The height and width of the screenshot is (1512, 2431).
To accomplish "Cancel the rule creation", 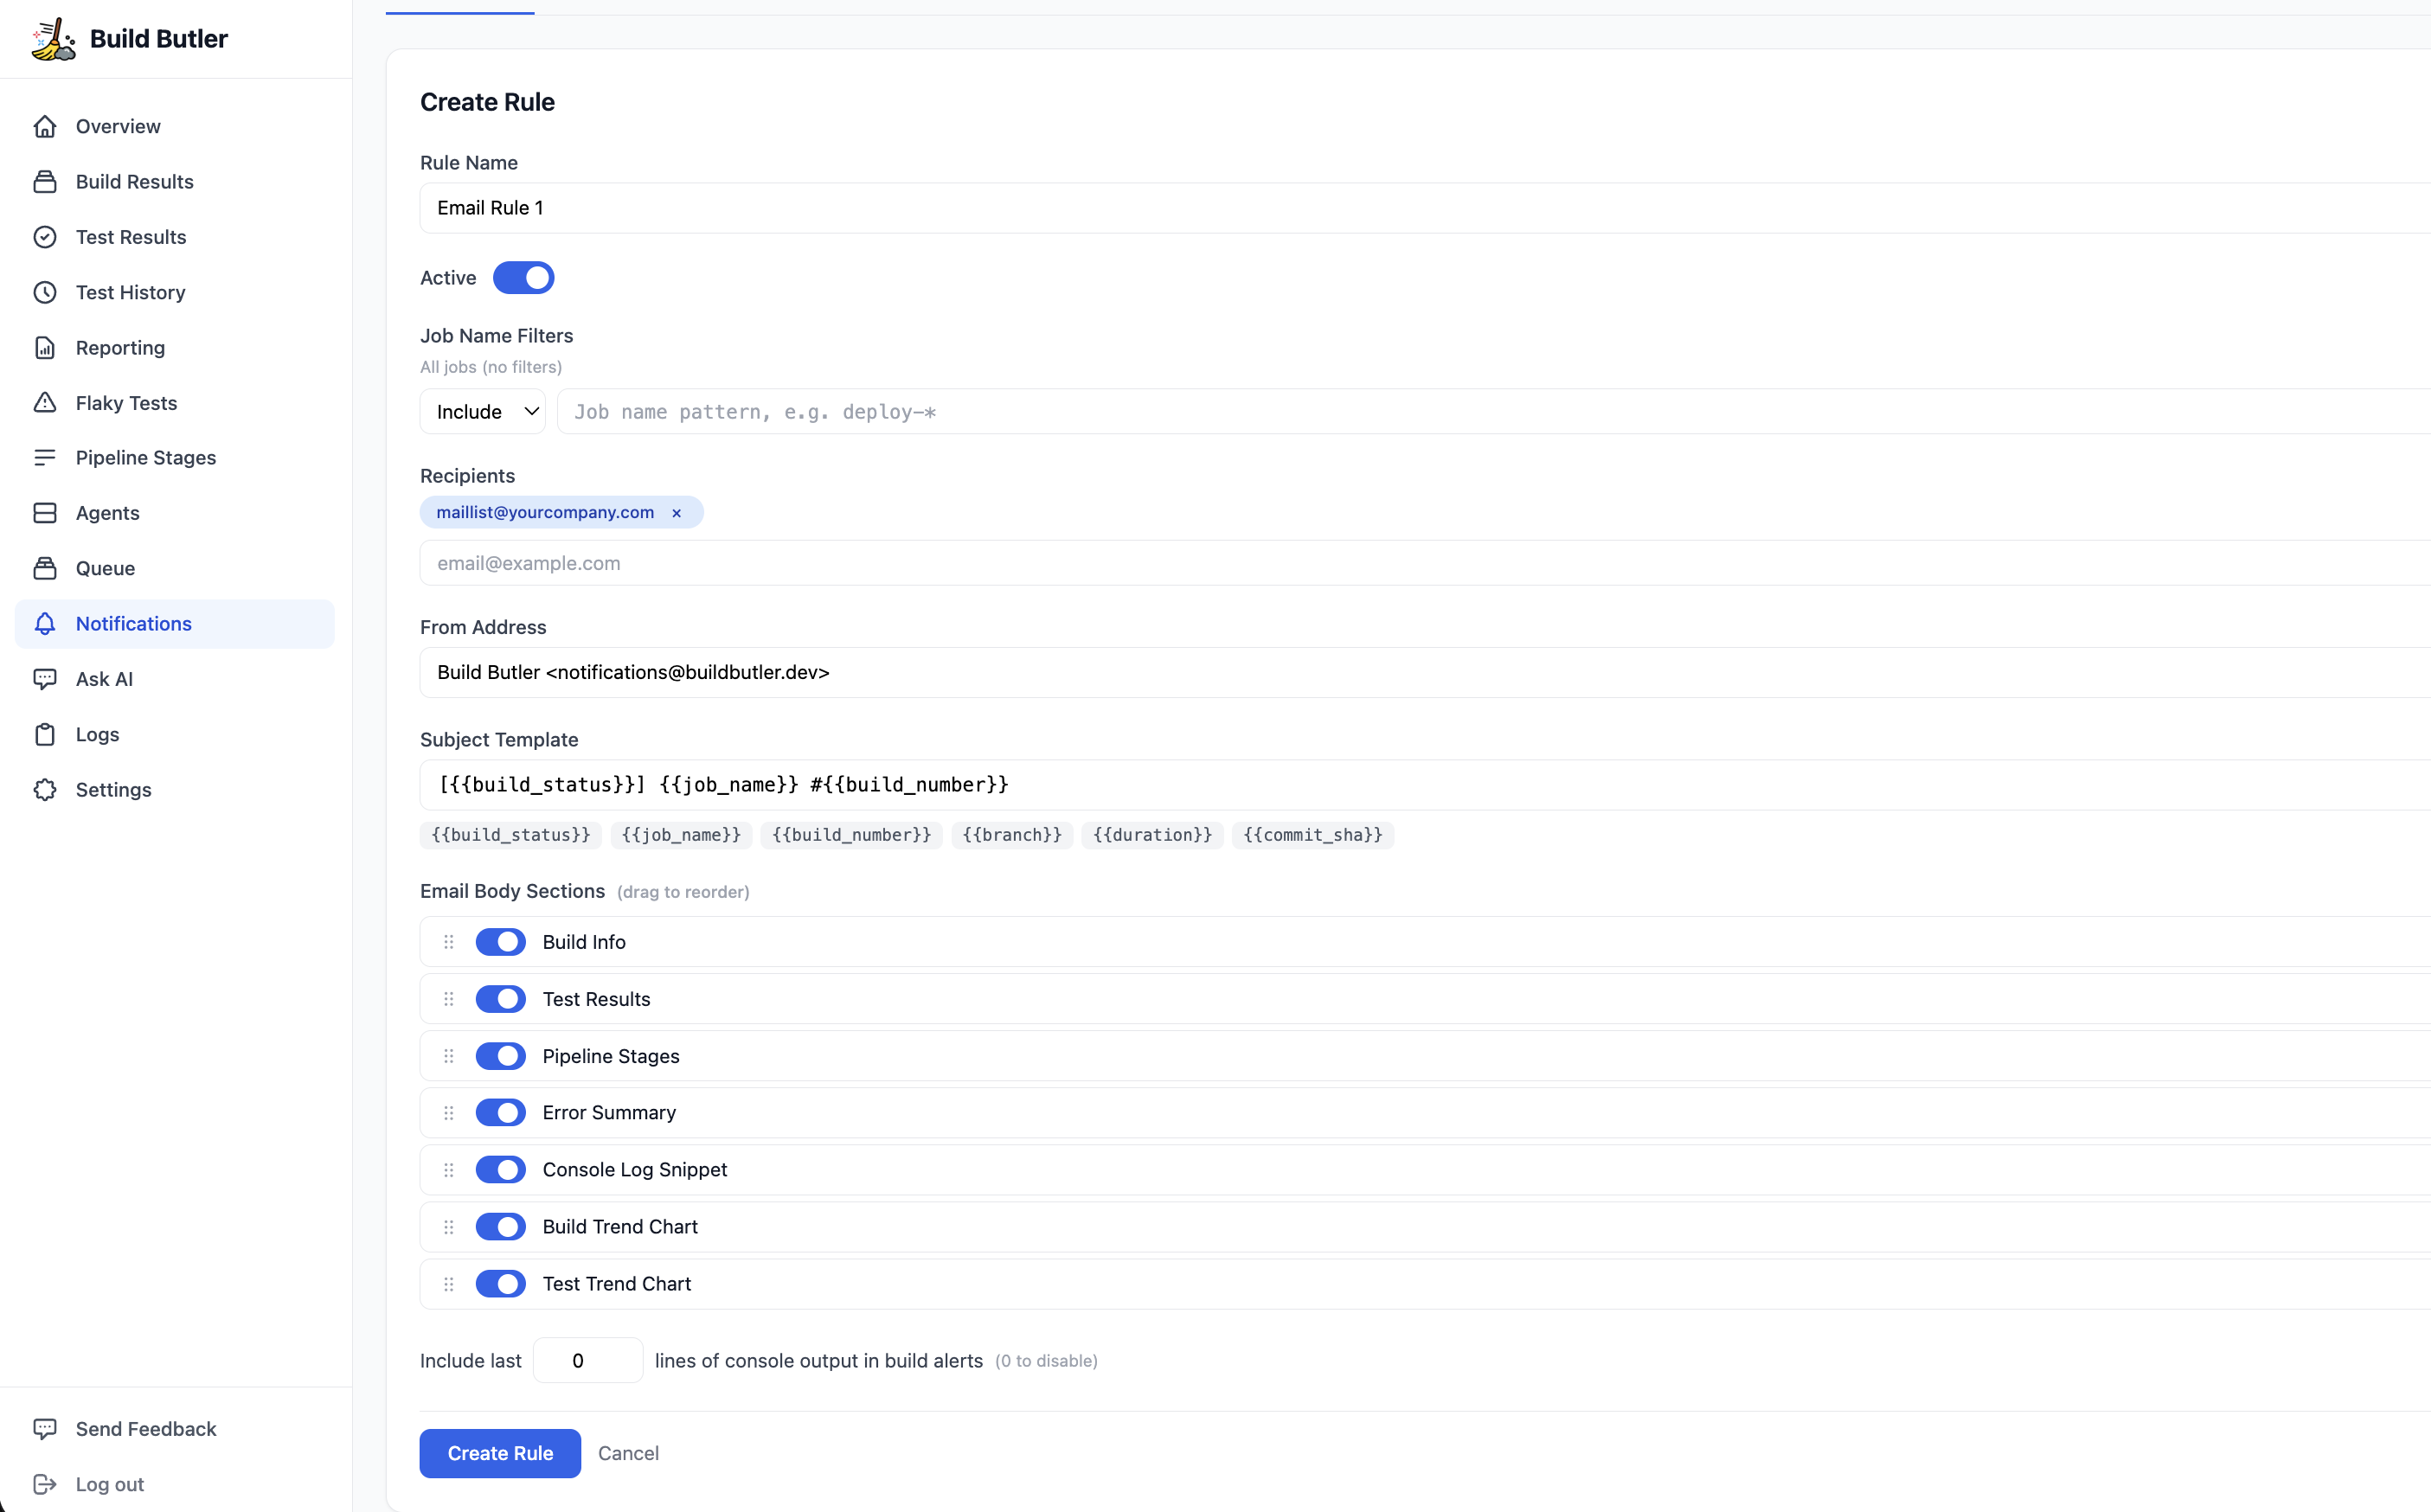I will [628, 1453].
